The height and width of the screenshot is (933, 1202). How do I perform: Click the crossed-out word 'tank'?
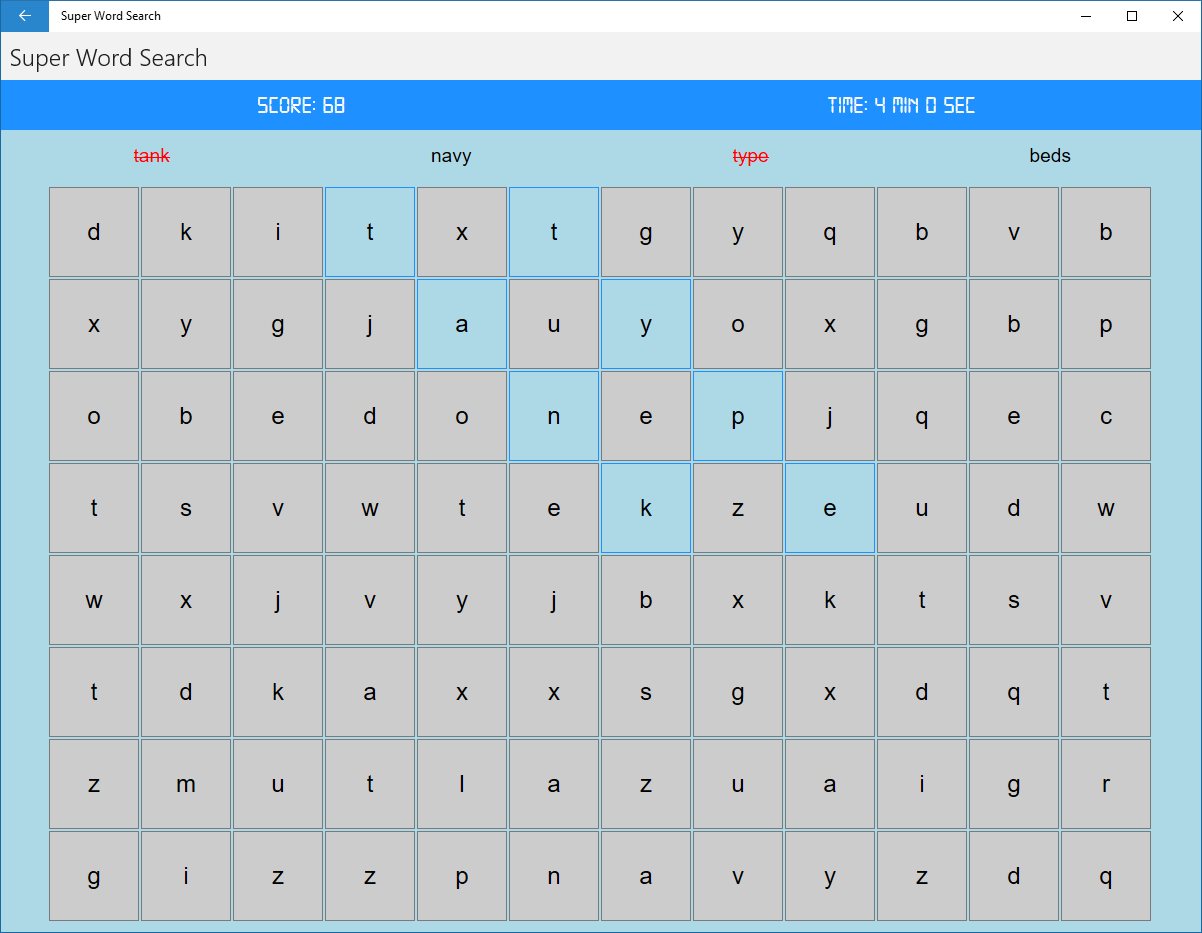pyautogui.click(x=151, y=156)
